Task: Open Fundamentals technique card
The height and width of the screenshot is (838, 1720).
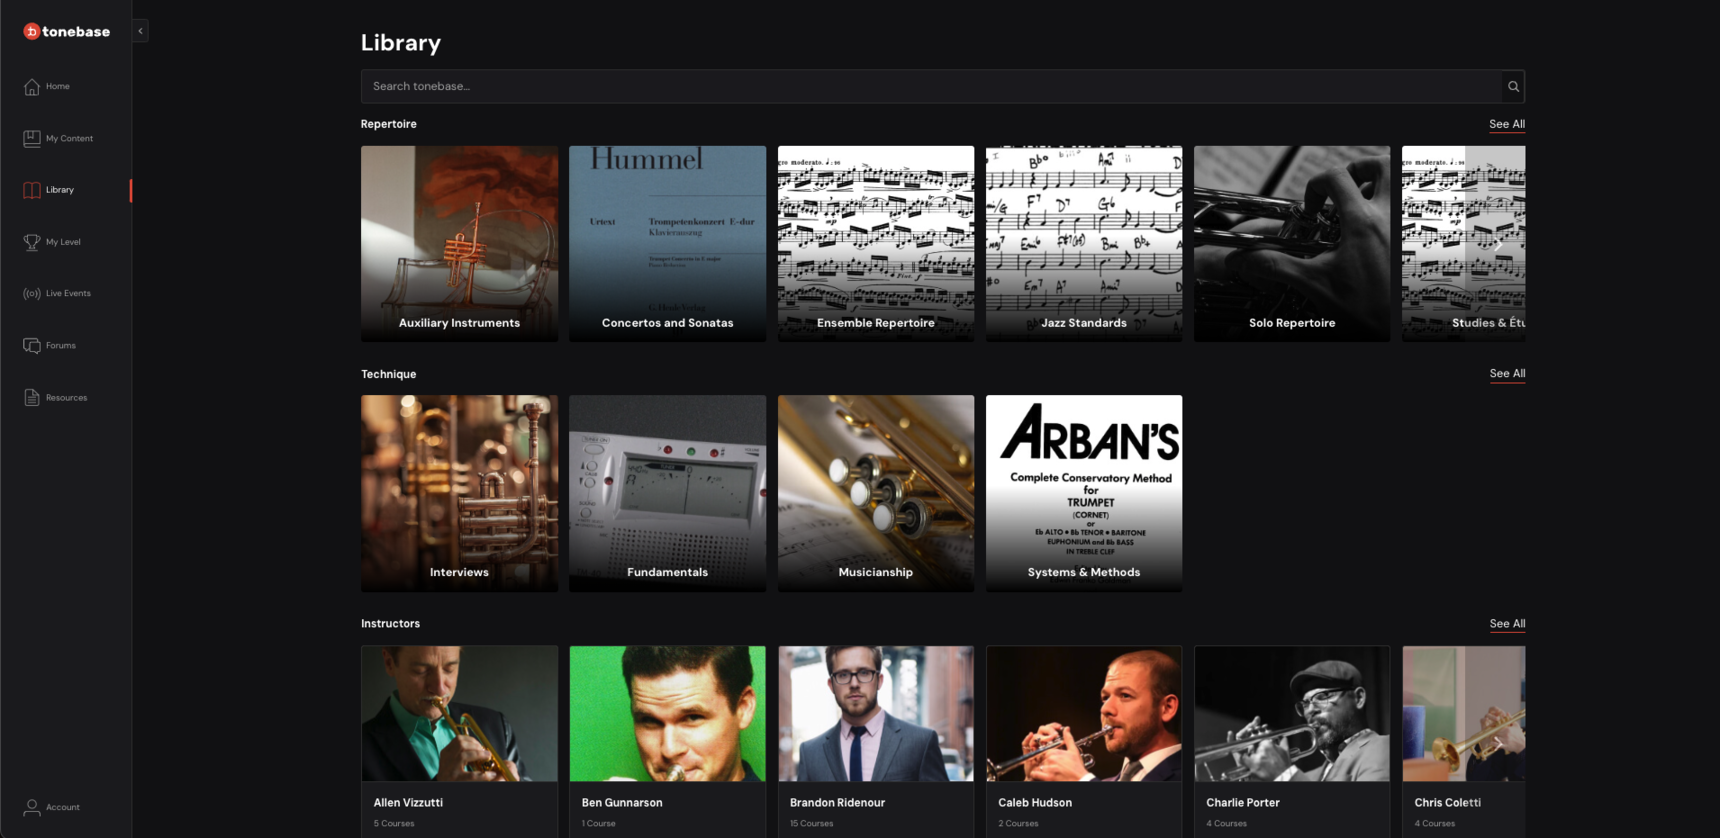Action: pyautogui.click(x=668, y=494)
